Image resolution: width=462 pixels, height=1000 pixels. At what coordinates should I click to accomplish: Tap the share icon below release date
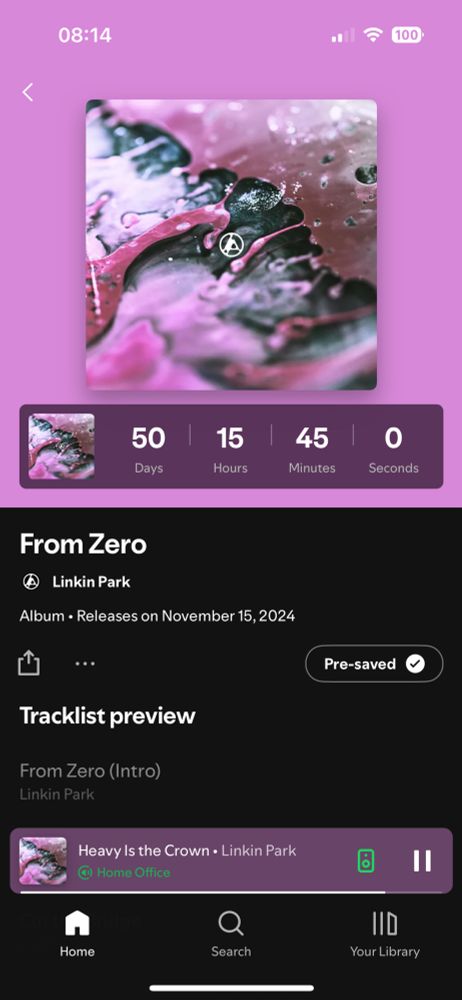[29, 663]
